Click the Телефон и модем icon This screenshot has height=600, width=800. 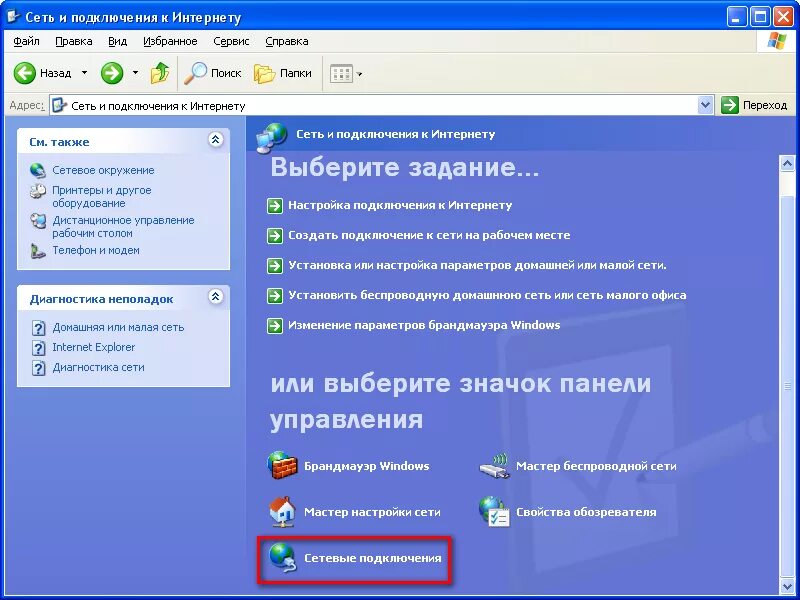[38, 251]
